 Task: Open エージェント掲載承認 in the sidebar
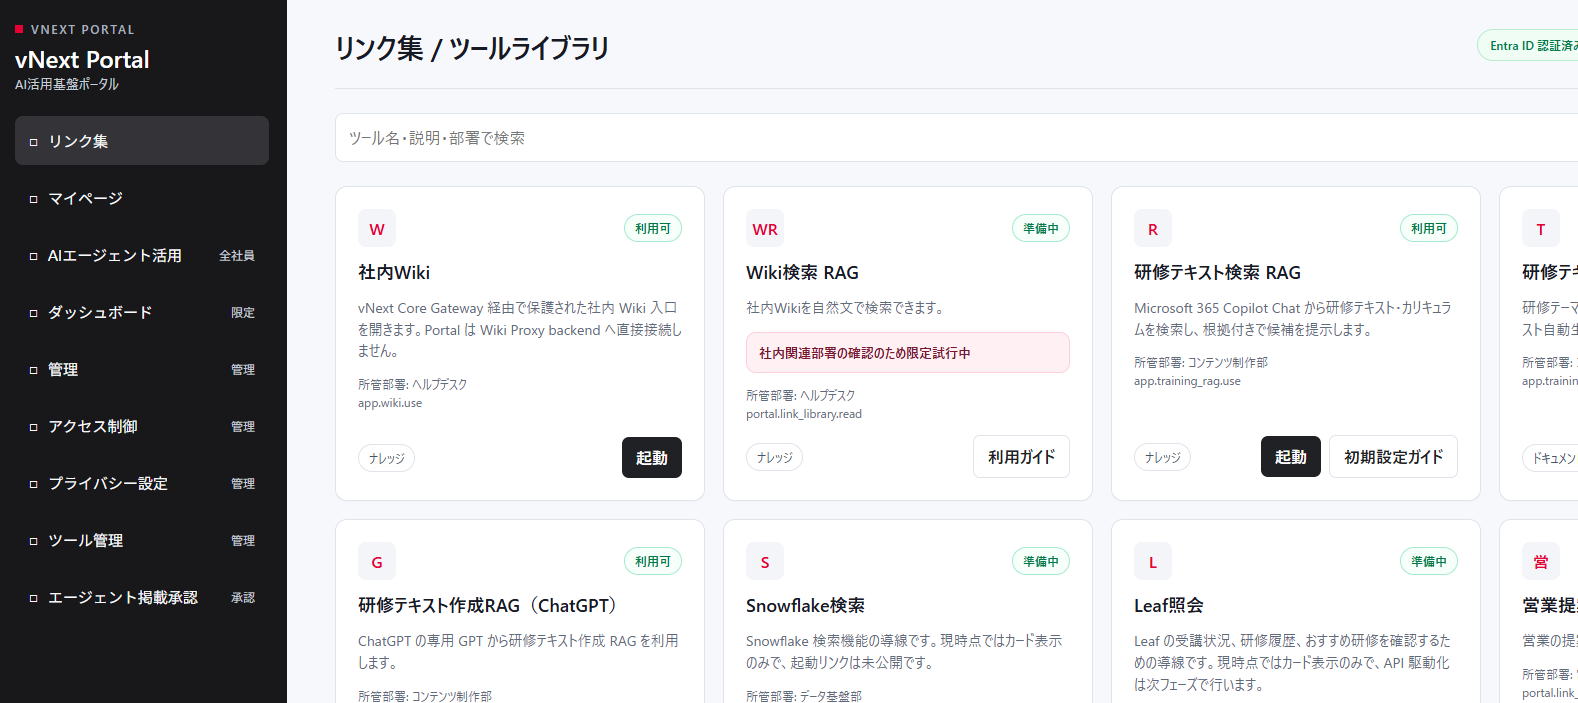[142, 597]
